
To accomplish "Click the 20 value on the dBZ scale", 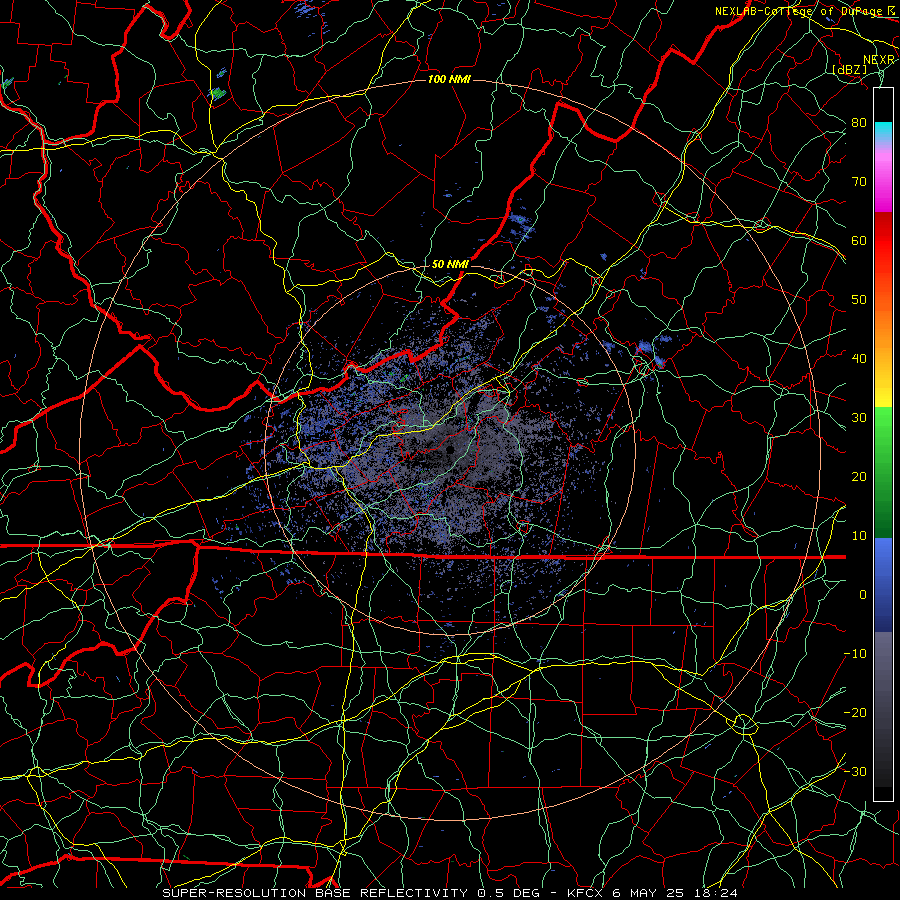I will (859, 477).
